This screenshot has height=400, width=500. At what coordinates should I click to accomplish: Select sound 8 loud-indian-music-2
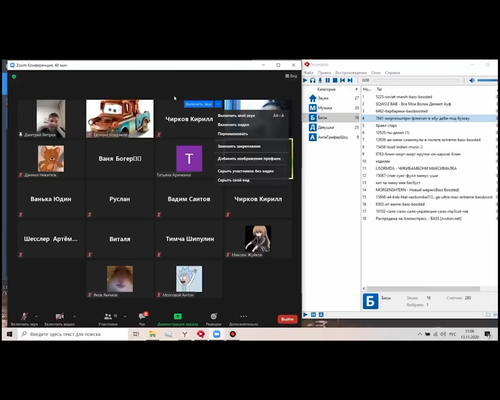coord(429,147)
